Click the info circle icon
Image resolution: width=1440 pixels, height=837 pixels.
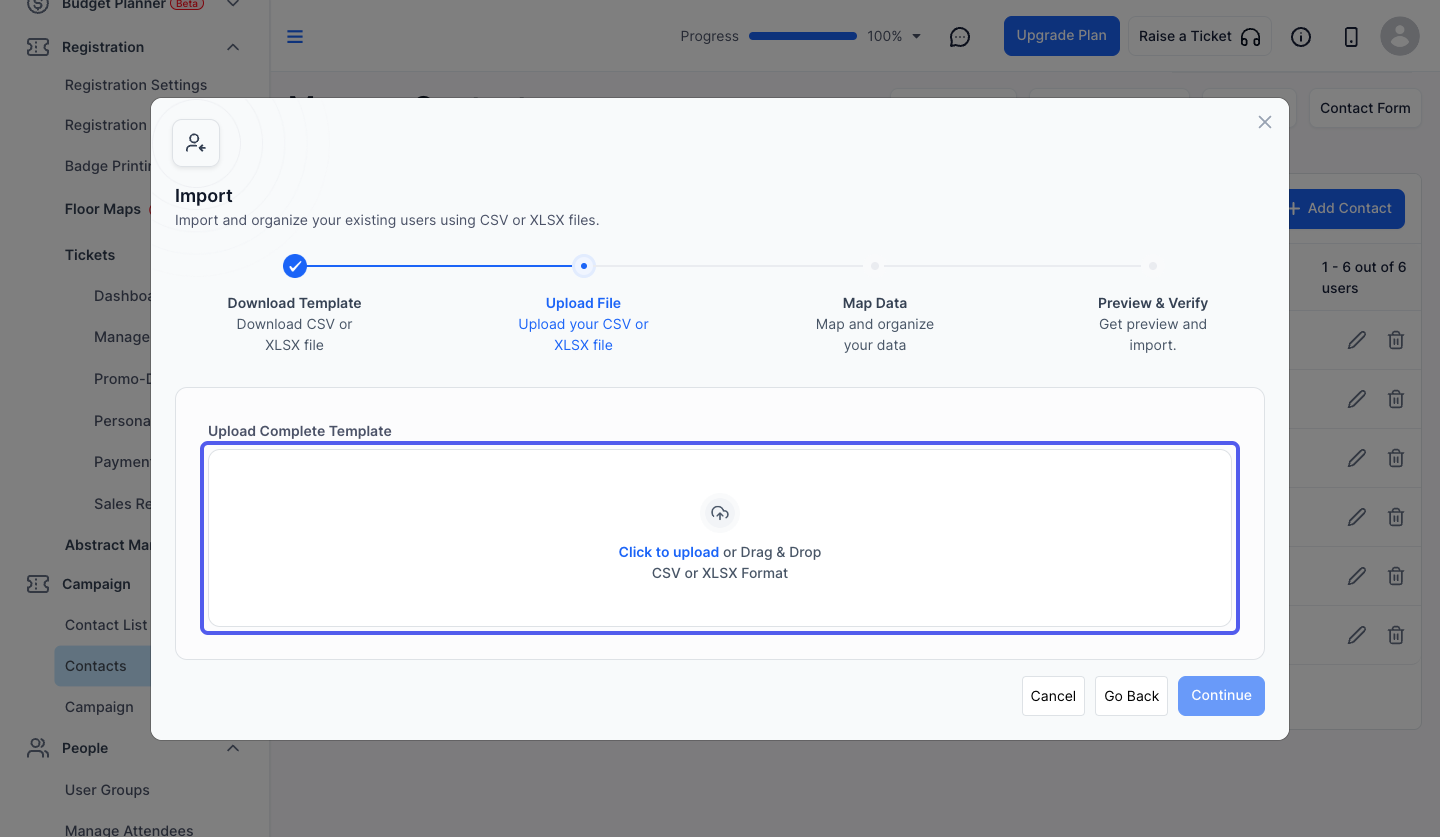[x=1301, y=37]
